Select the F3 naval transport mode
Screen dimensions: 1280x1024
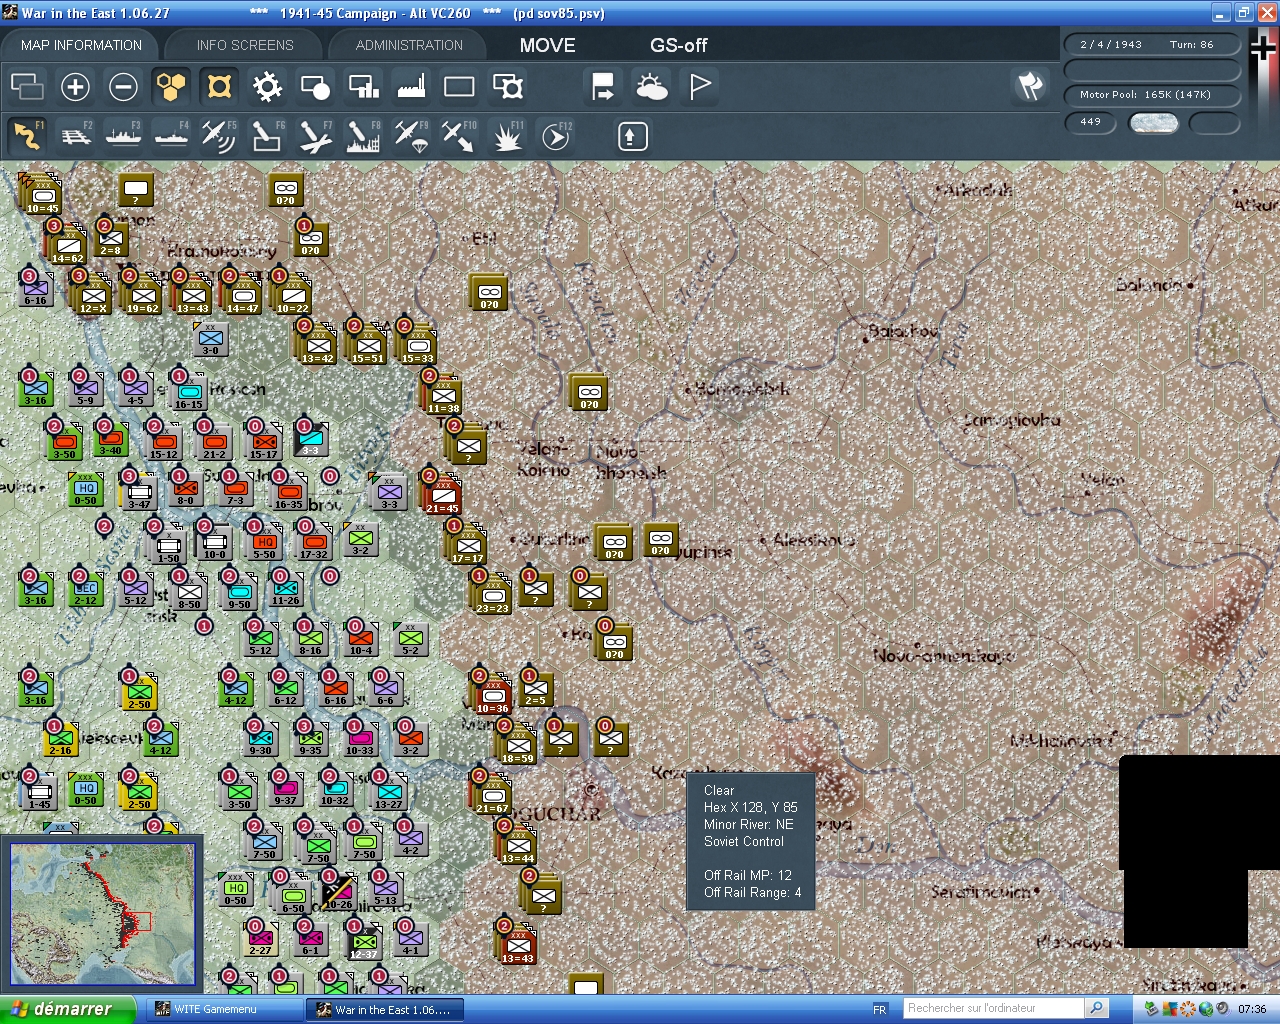123,135
